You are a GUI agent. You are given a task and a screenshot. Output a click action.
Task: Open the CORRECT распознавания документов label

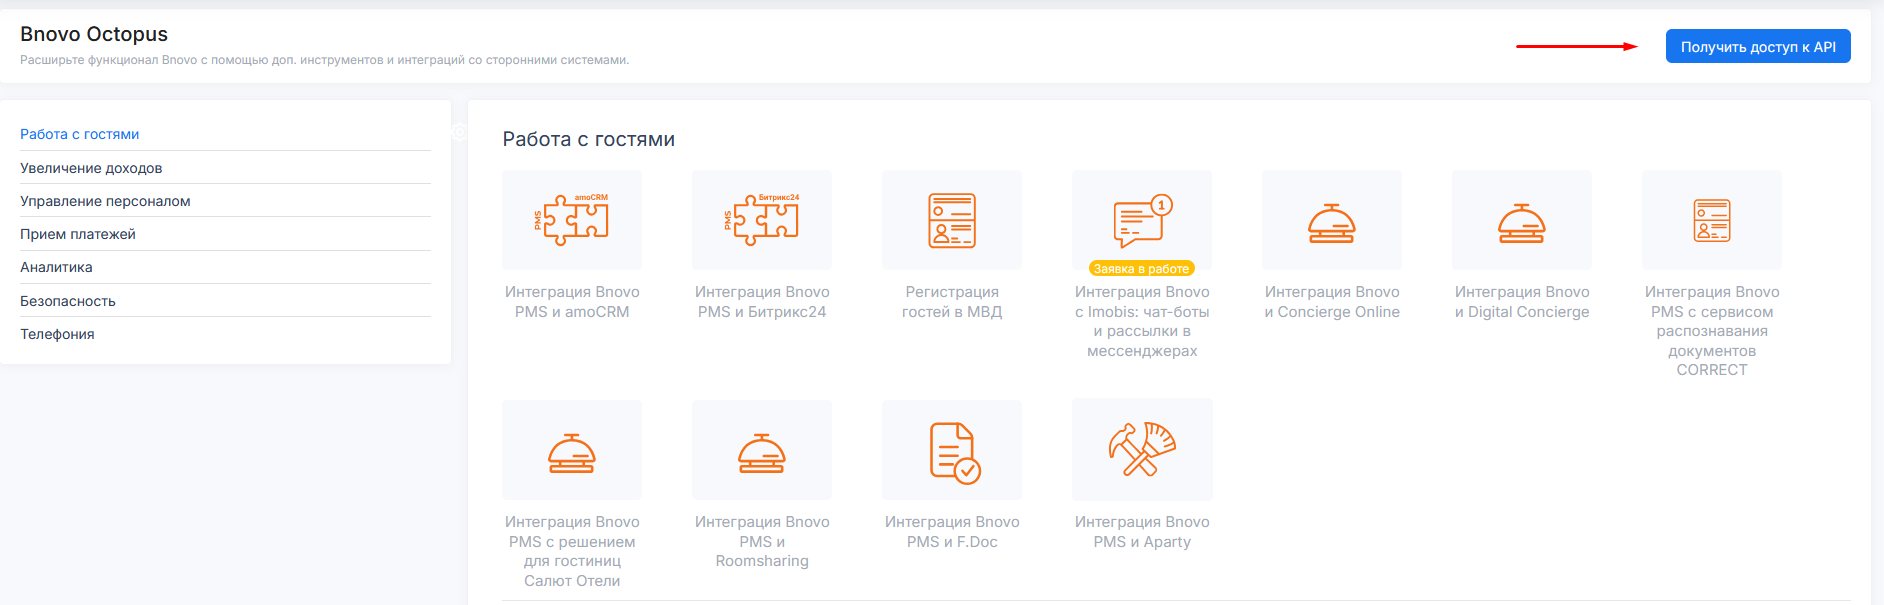1712,331
